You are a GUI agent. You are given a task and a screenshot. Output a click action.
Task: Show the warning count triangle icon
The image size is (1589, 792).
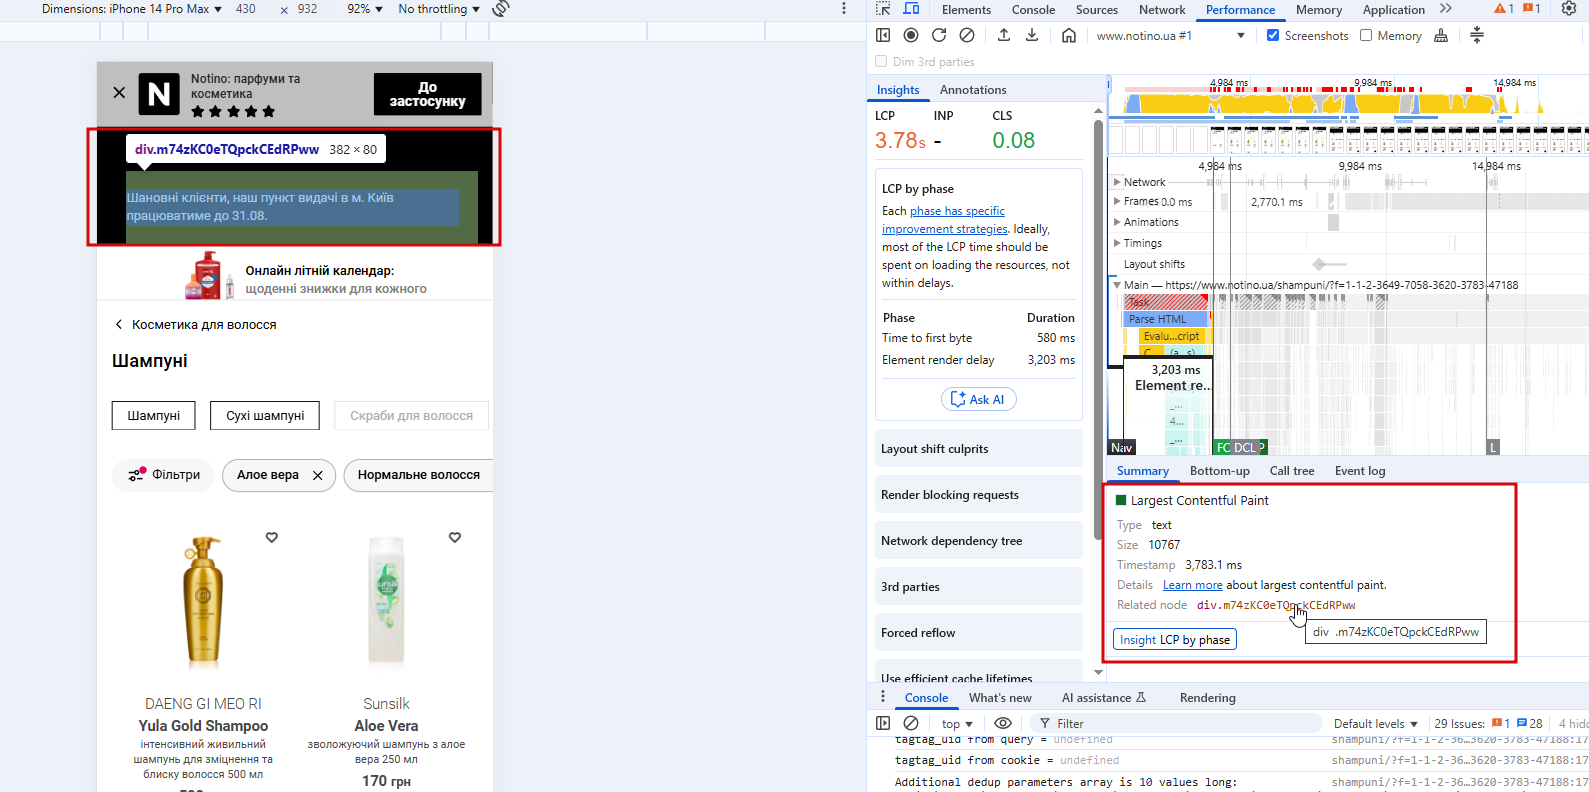pos(1504,9)
